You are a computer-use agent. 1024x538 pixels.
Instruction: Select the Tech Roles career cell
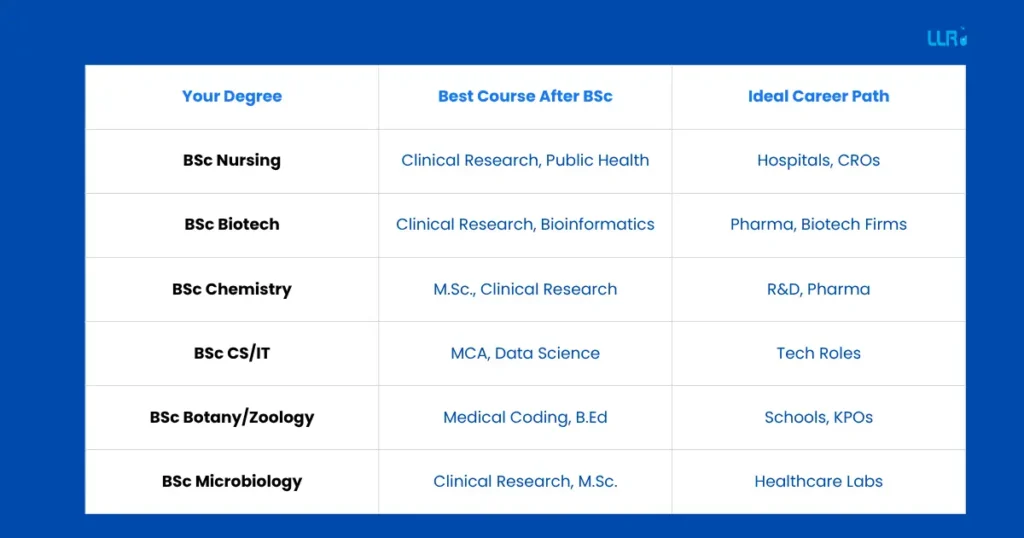pyautogui.click(x=818, y=353)
